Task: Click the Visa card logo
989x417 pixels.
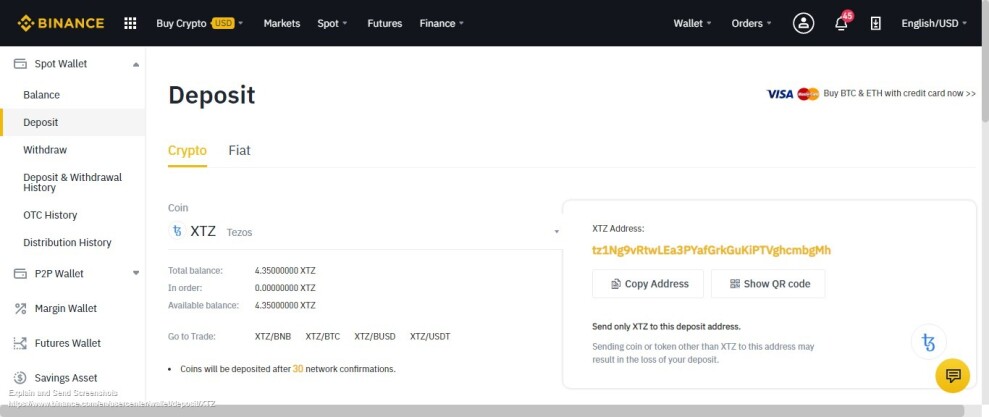Action: coord(780,94)
